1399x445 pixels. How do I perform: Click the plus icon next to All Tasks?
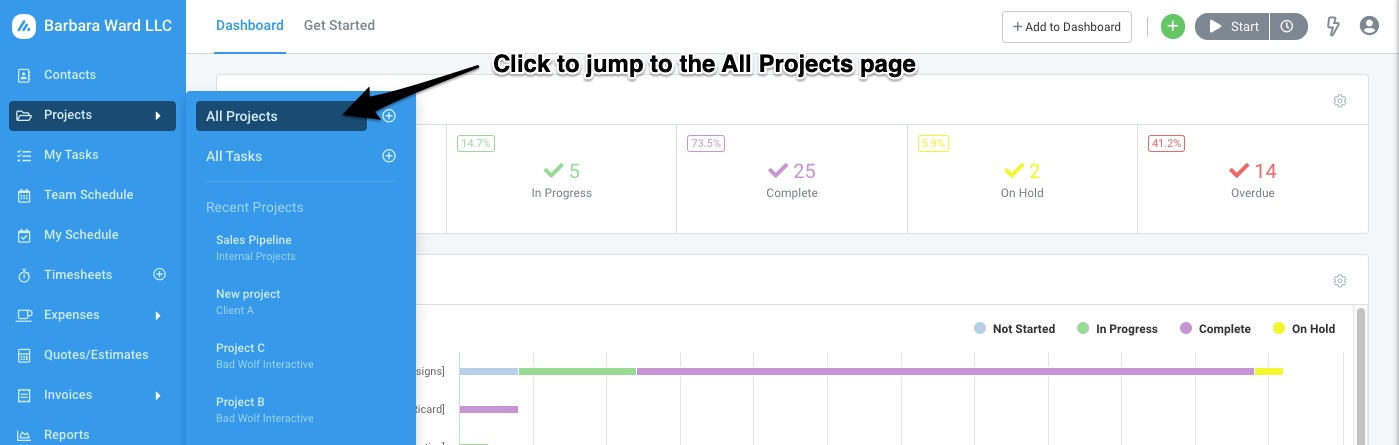click(389, 156)
